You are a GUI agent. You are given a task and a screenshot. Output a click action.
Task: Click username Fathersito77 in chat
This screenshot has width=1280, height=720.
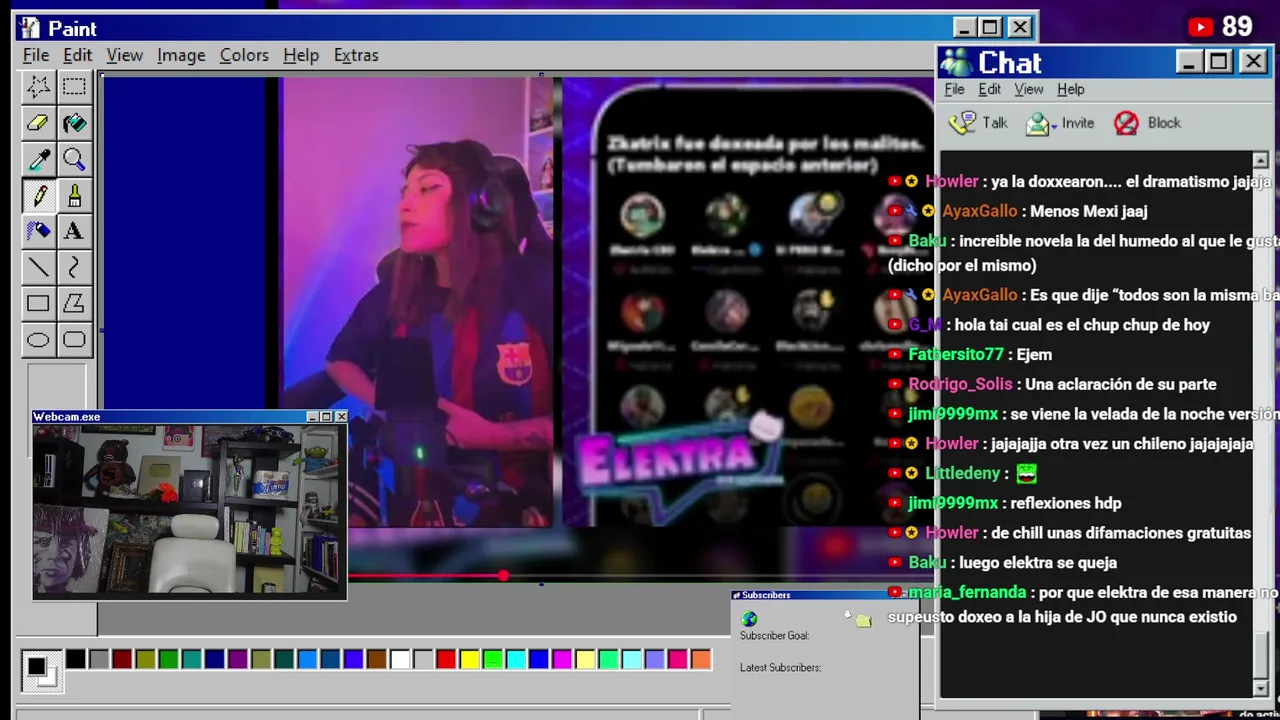tap(955, 354)
